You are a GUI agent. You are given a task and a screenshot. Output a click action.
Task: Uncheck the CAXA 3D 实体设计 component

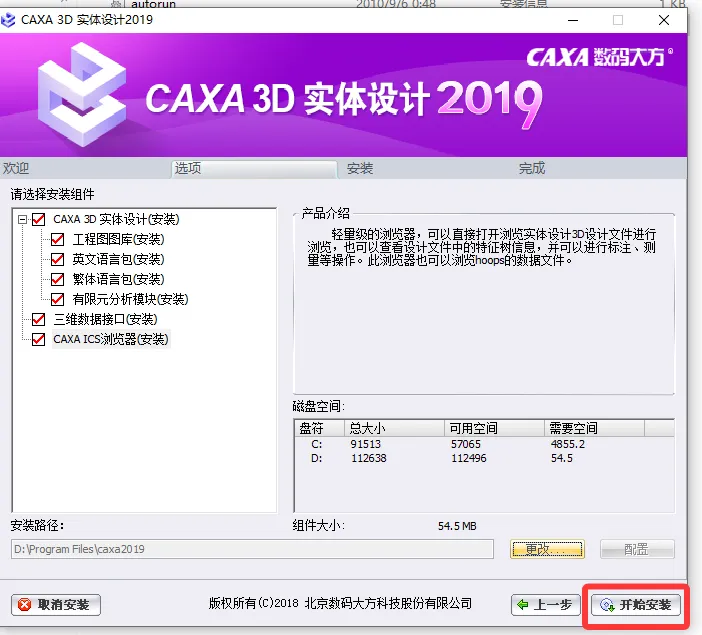tap(39, 219)
